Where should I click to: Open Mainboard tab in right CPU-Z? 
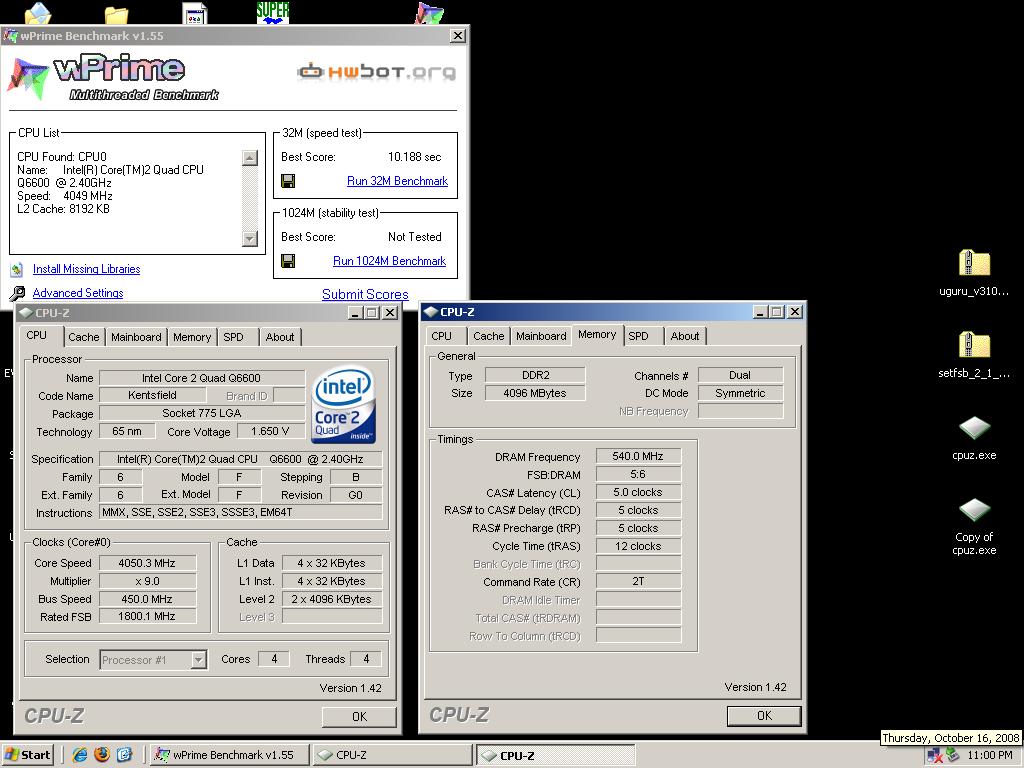click(x=541, y=336)
